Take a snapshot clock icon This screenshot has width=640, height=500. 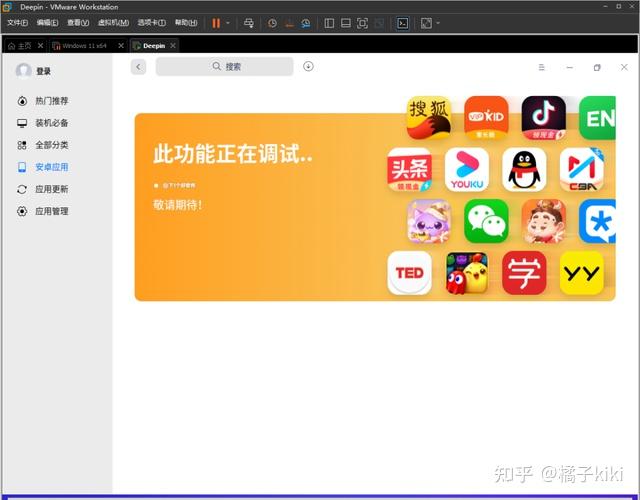click(x=272, y=23)
